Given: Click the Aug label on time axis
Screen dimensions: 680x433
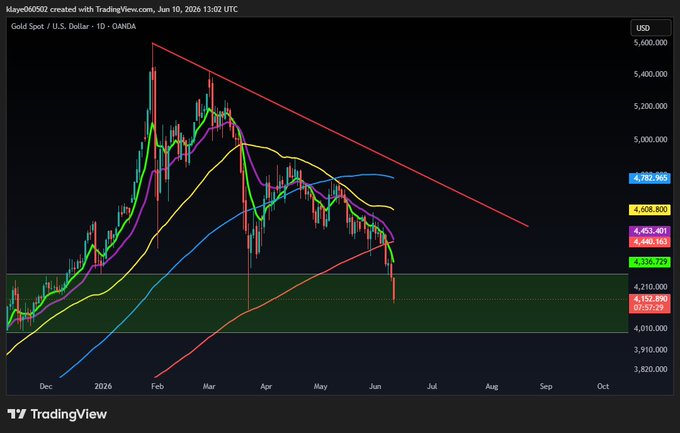Looking at the screenshot, I should coord(491,386).
